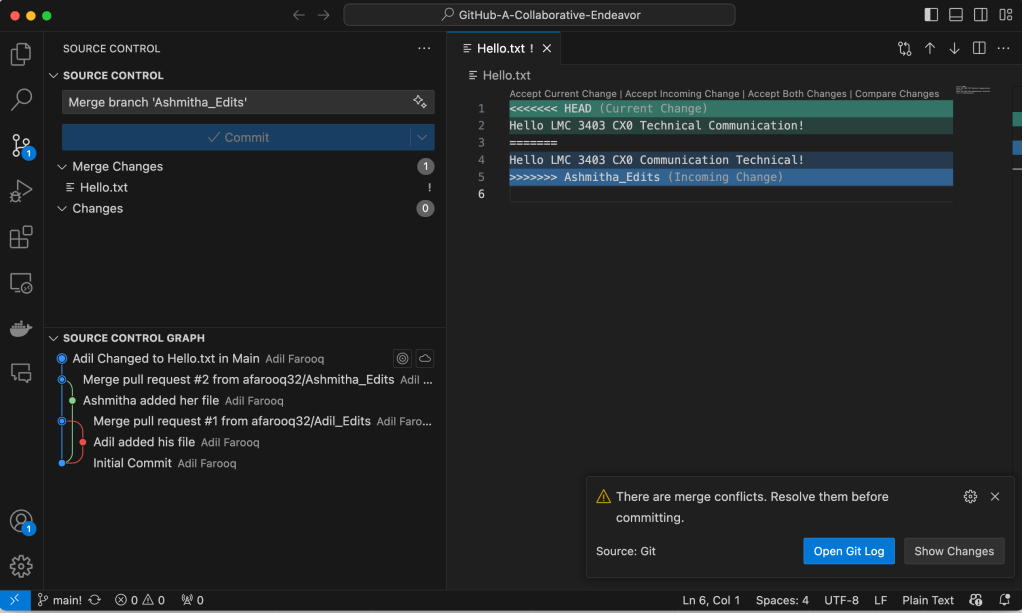Select 'Adil added his file' commit
This screenshot has width=1022, height=613.
[x=244, y=442]
